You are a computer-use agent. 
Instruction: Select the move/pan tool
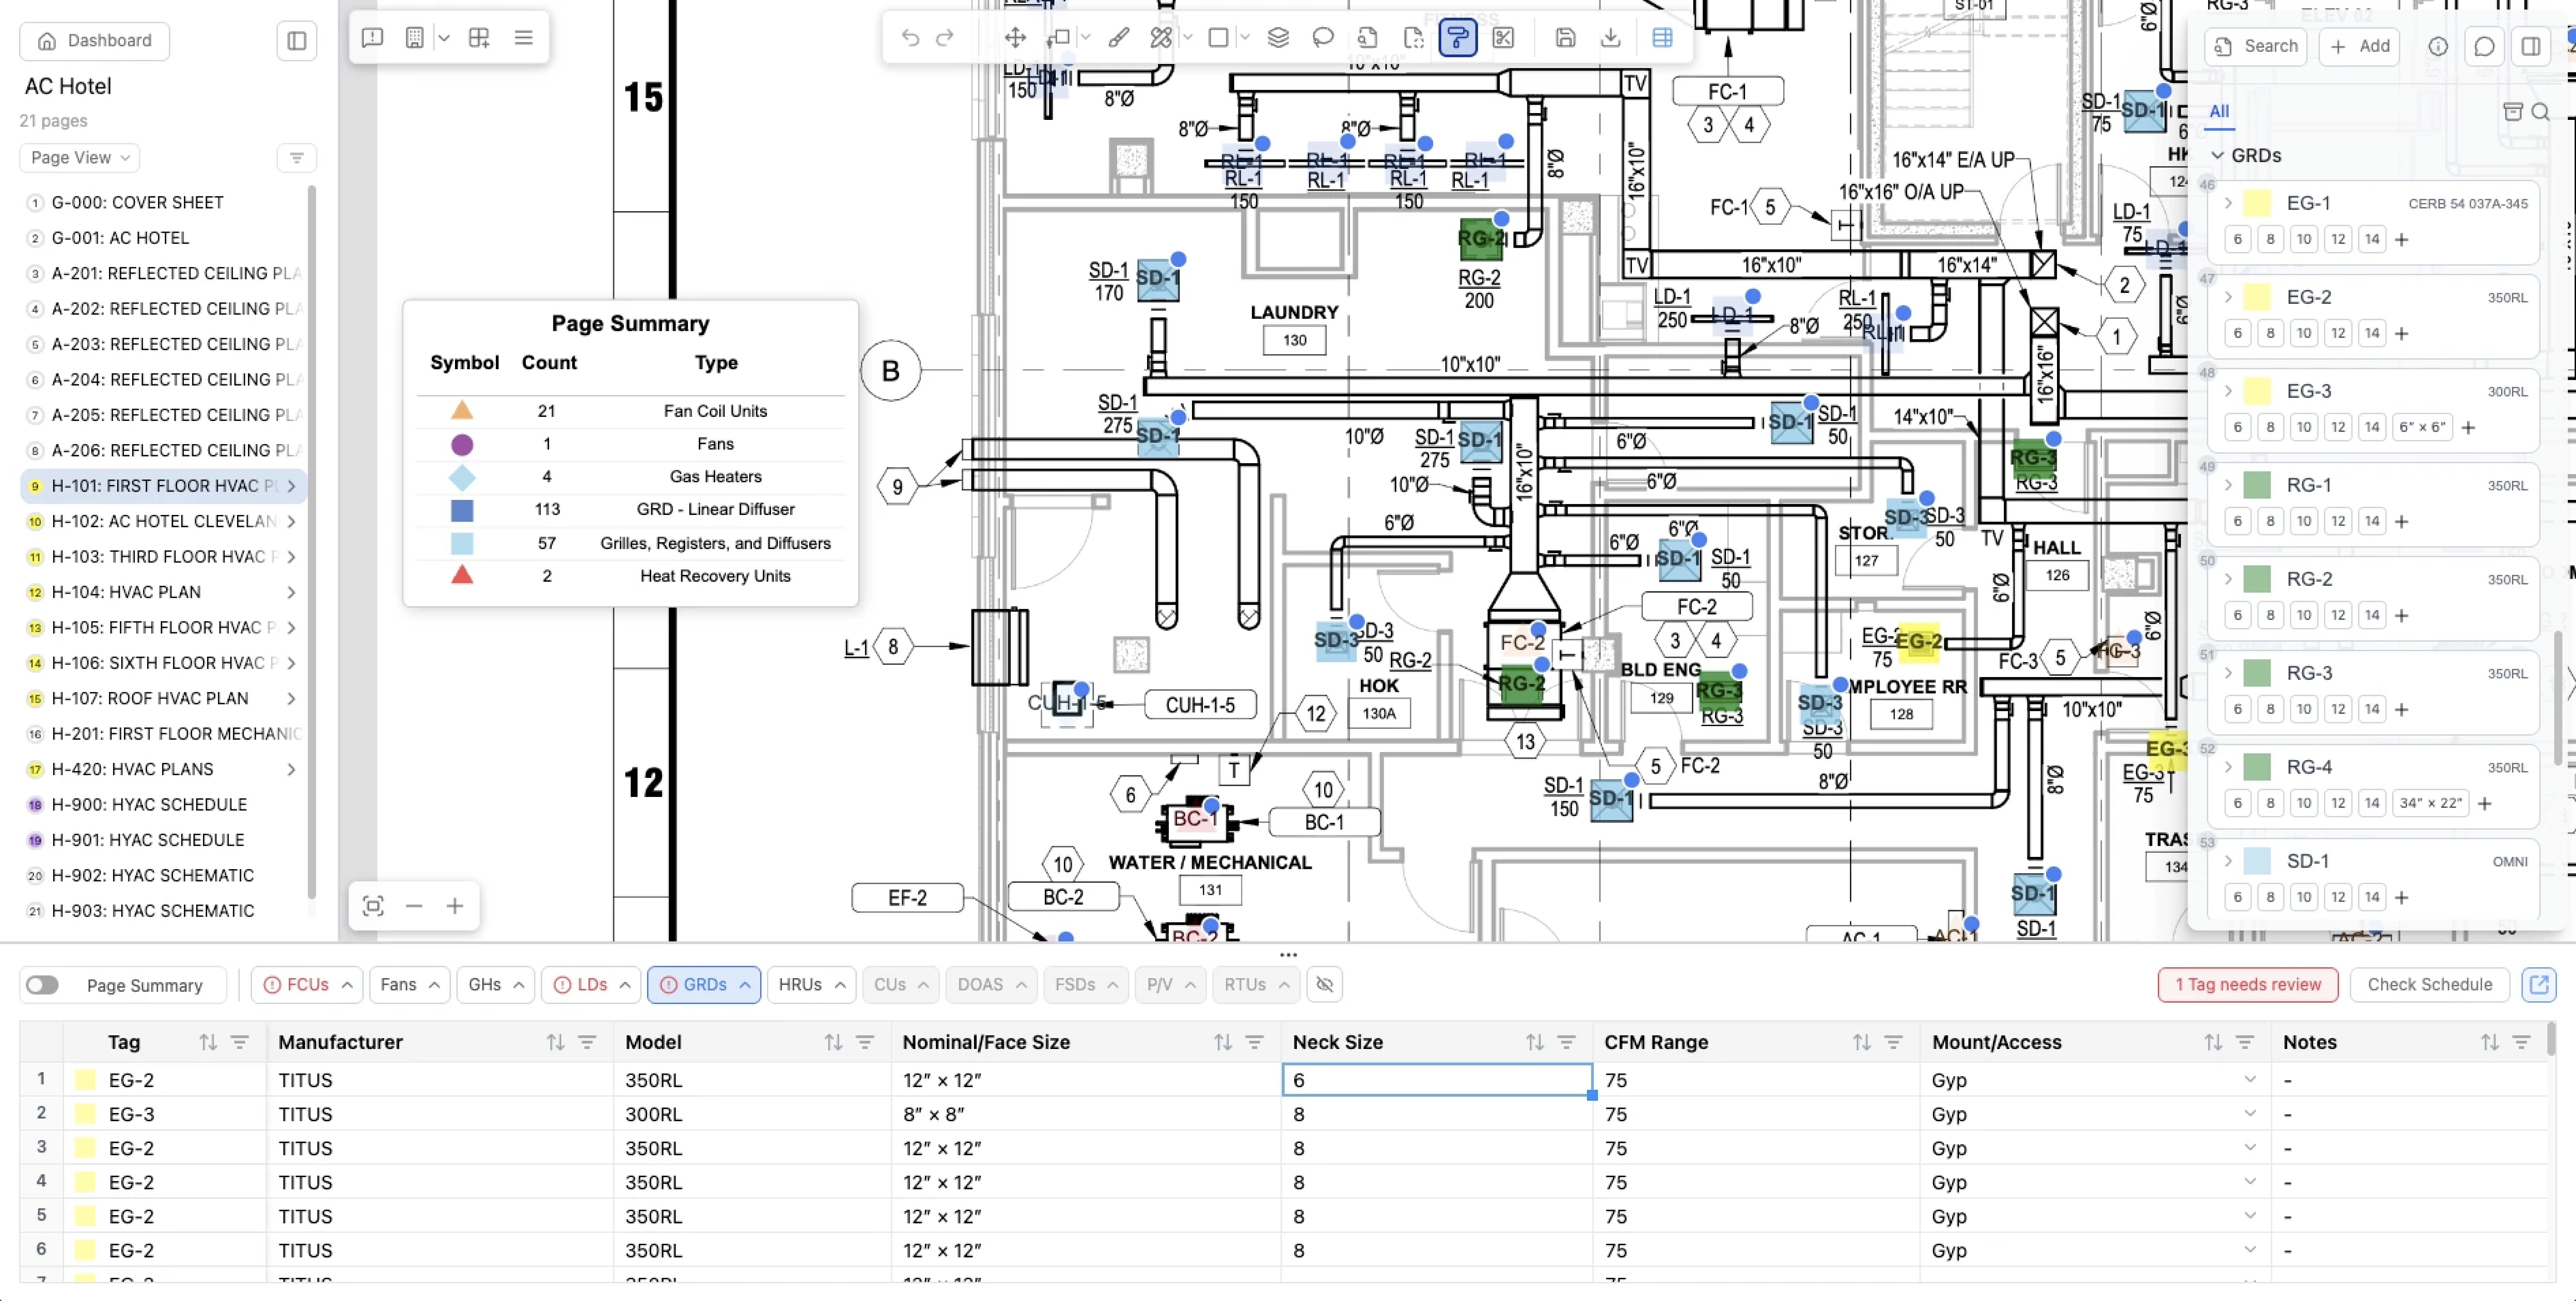pyautogui.click(x=1015, y=38)
